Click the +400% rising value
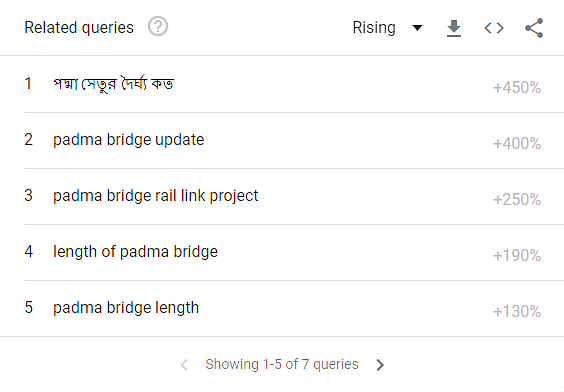The width and height of the screenshot is (564, 392). pos(517,143)
